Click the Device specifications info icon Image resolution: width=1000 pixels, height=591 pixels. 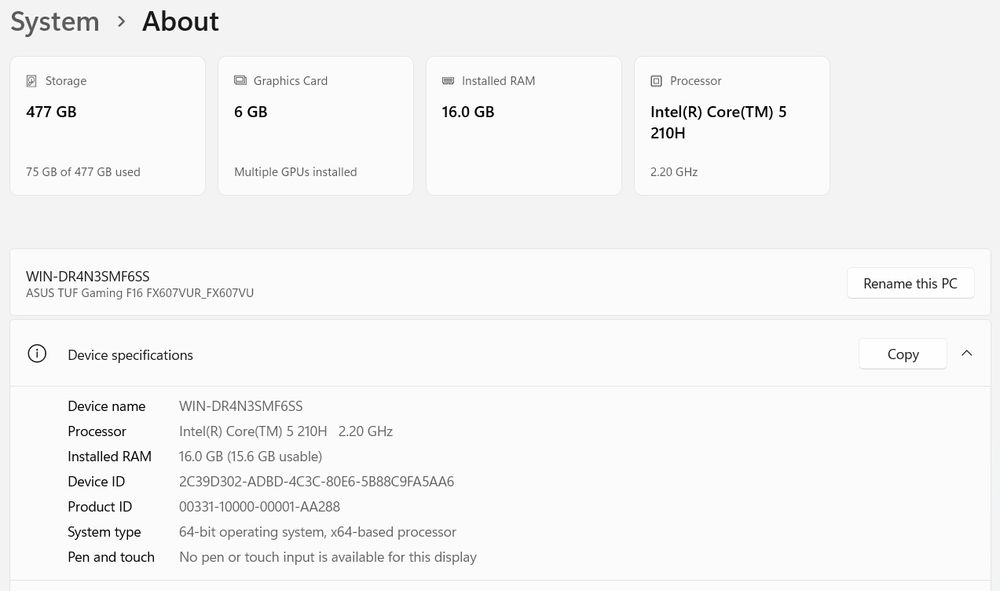(37, 354)
